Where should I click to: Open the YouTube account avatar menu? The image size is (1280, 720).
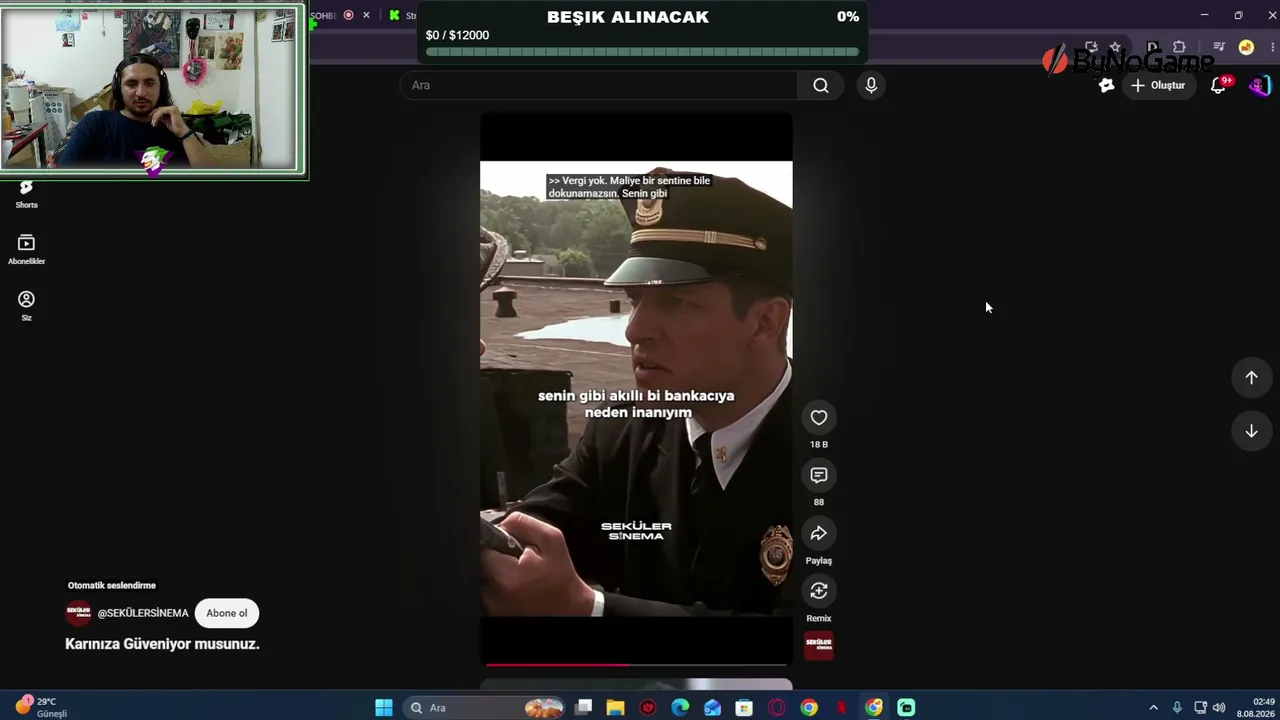(1259, 85)
